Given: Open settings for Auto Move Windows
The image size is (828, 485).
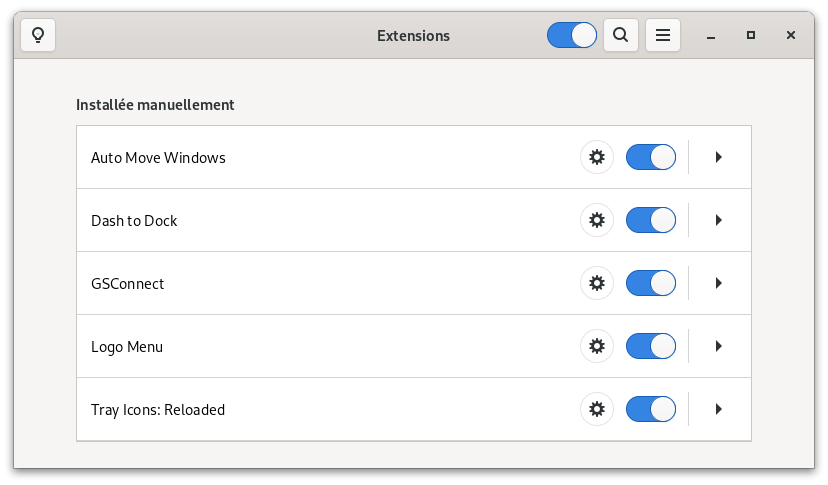Looking at the screenshot, I should 597,157.
